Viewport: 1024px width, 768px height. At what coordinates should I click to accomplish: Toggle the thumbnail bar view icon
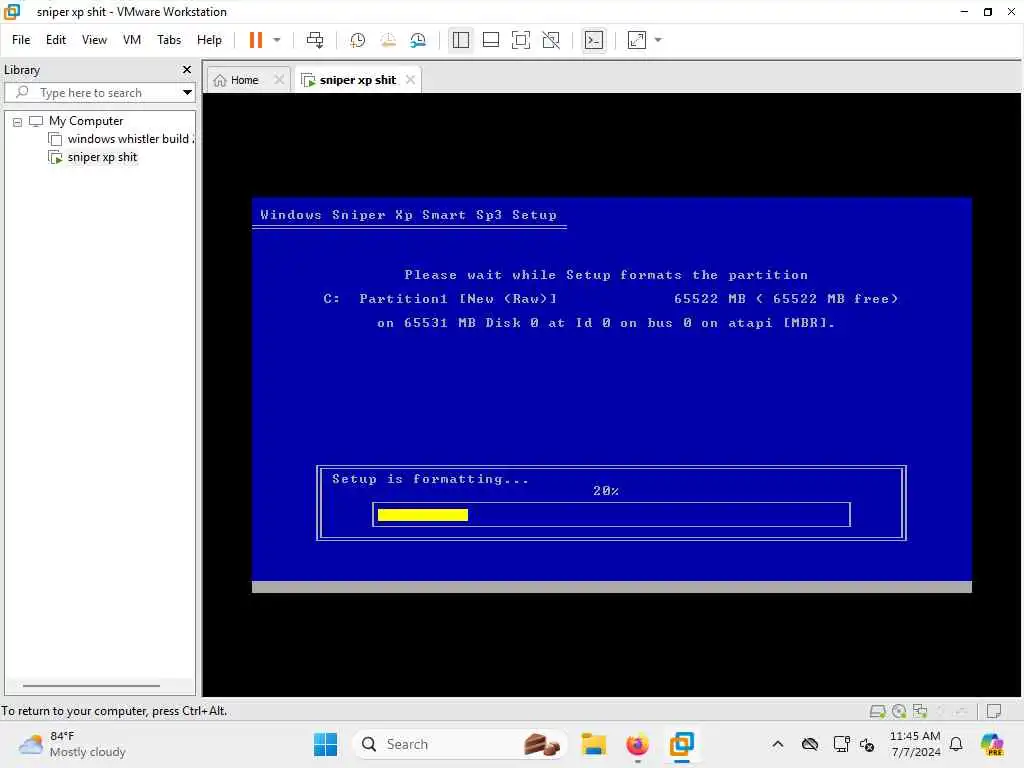click(490, 40)
